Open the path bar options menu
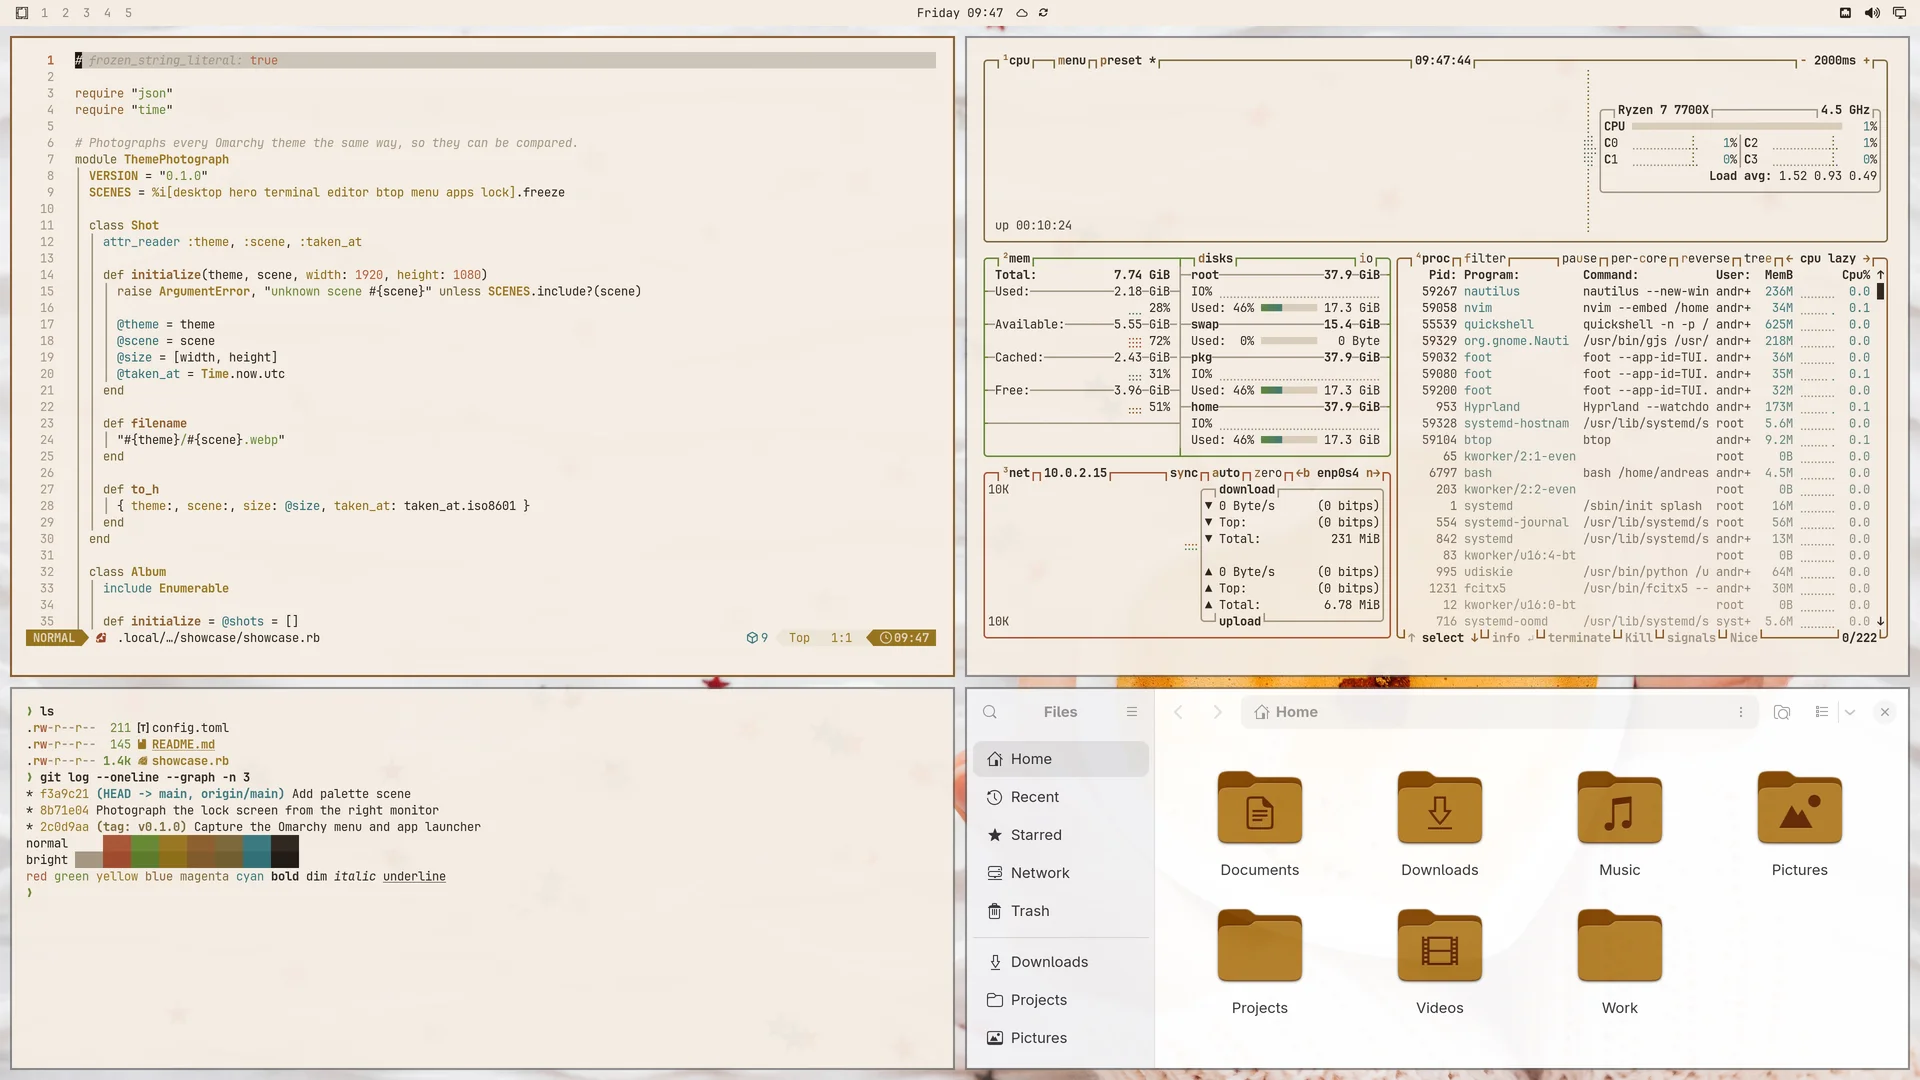This screenshot has height=1080, width=1920. click(x=1741, y=712)
